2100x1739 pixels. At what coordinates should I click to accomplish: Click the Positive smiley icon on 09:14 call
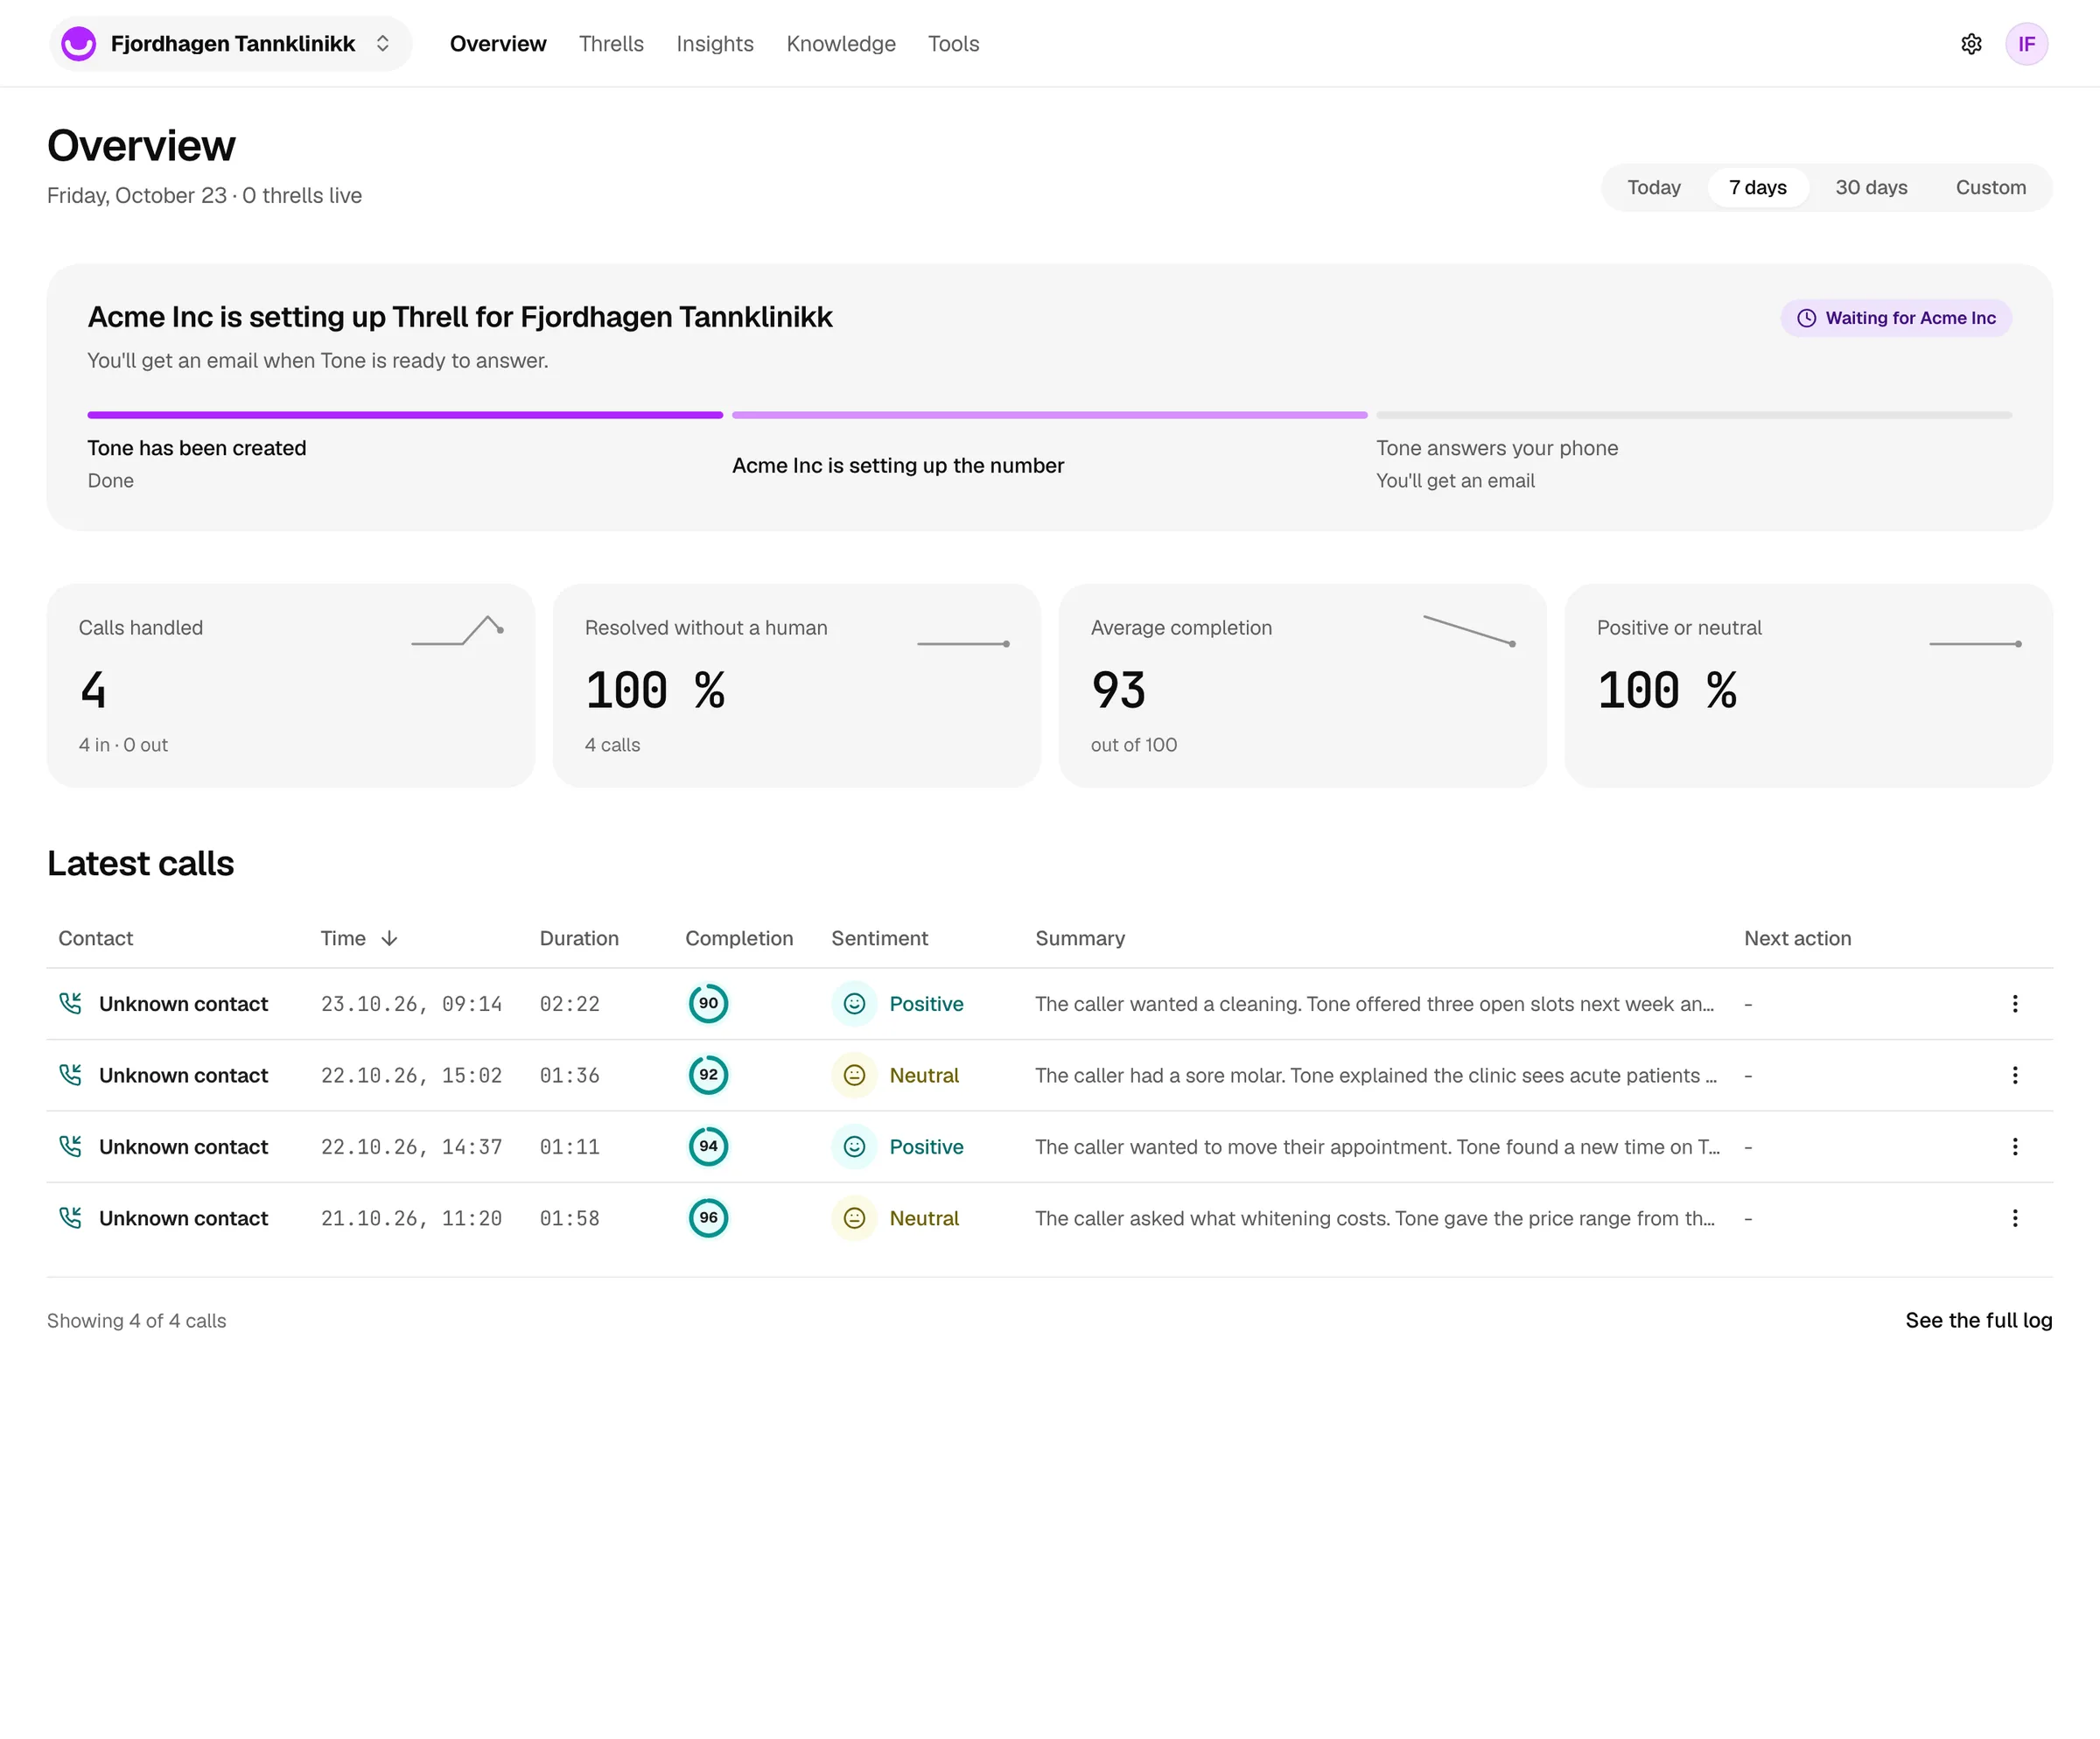[854, 1003]
